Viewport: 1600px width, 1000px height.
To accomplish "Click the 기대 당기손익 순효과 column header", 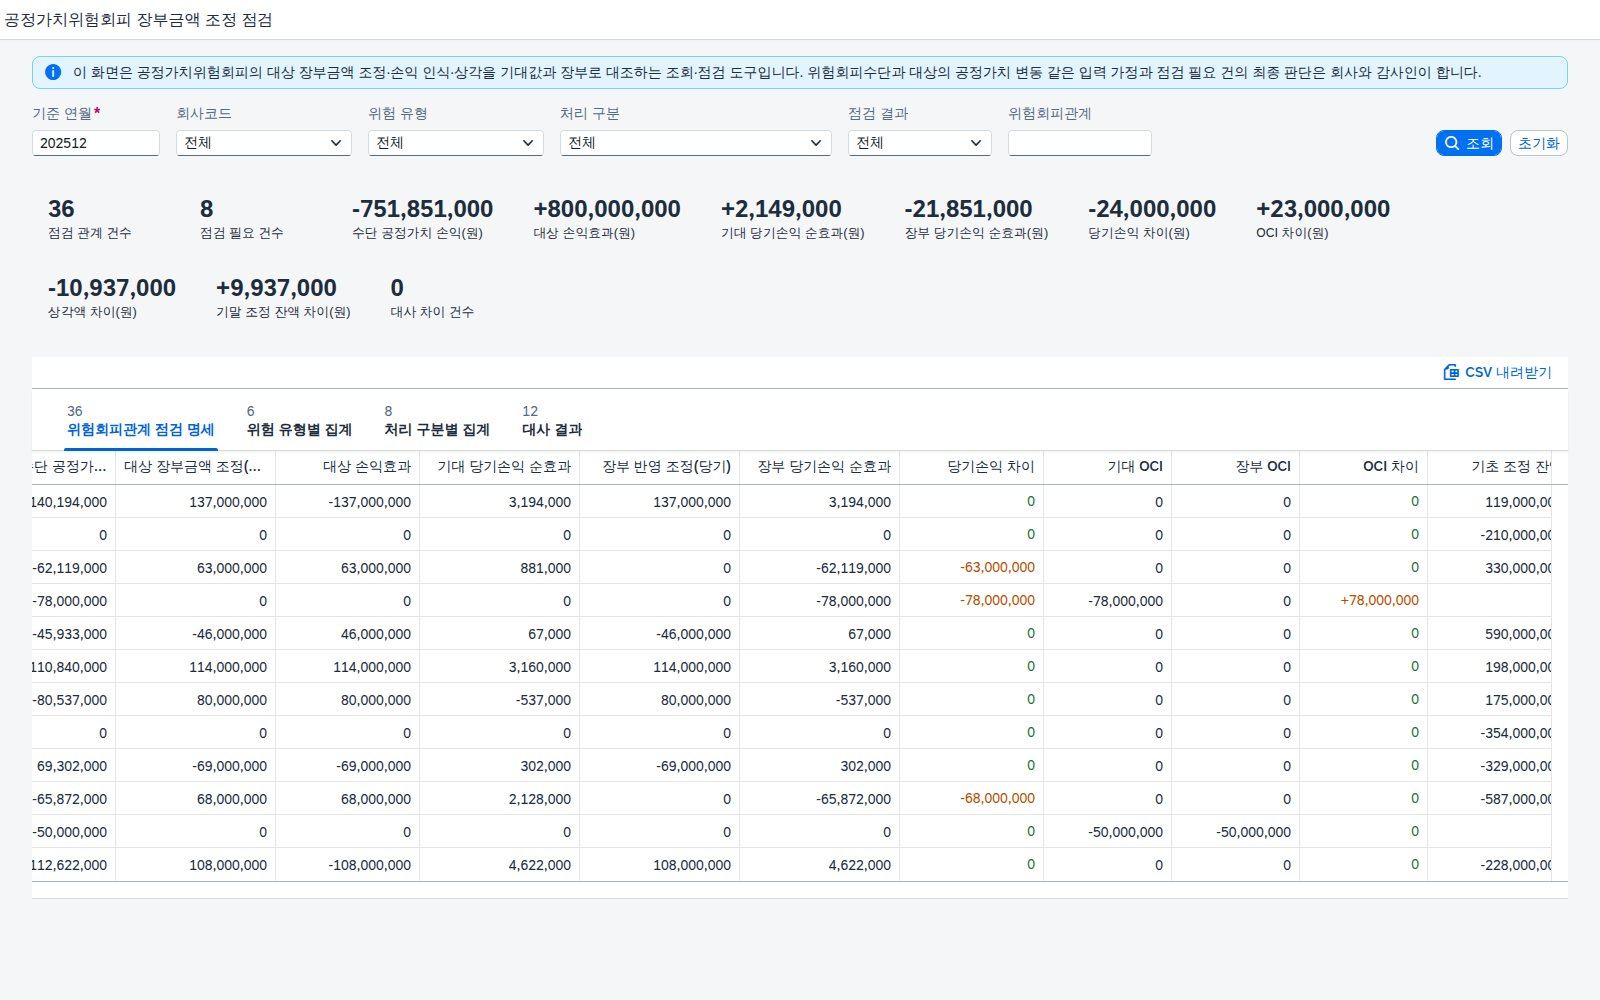I will 500,467.
